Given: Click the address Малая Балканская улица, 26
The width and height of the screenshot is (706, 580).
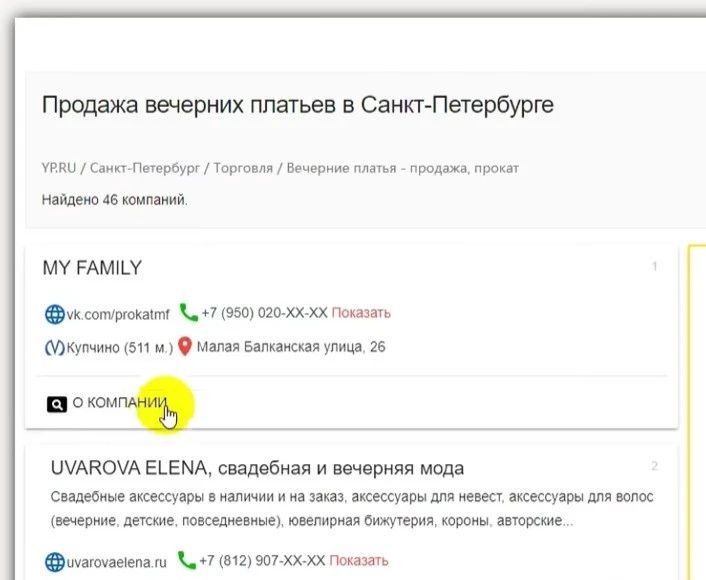Looking at the screenshot, I should pos(291,347).
